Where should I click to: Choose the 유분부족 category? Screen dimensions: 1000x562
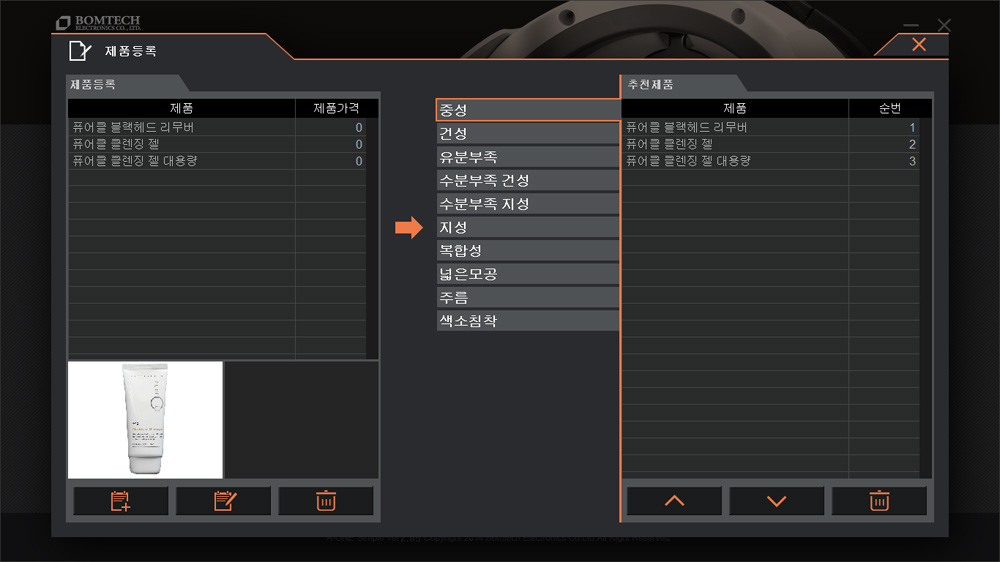click(x=528, y=157)
